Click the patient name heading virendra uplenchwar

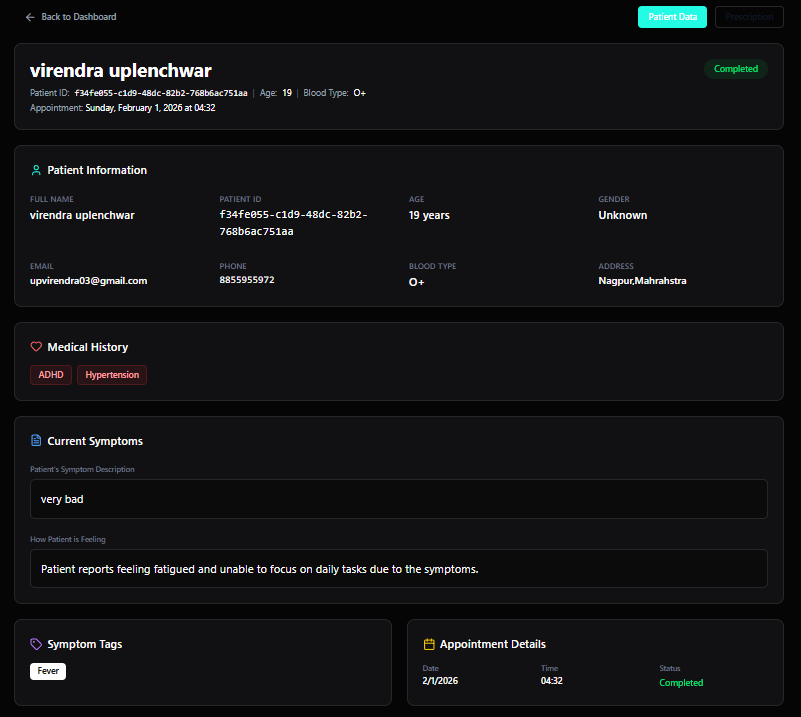click(x=120, y=70)
